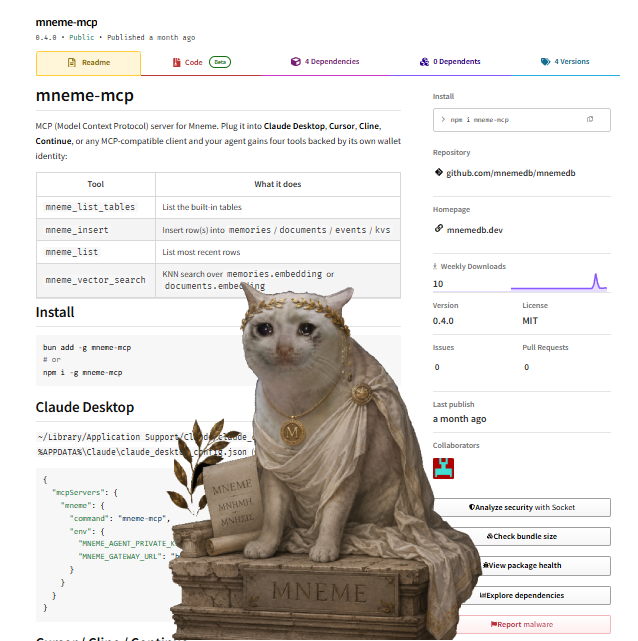Click the mneme_vector_search table cell
Screen dimensions: 638x641
pos(96,280)
